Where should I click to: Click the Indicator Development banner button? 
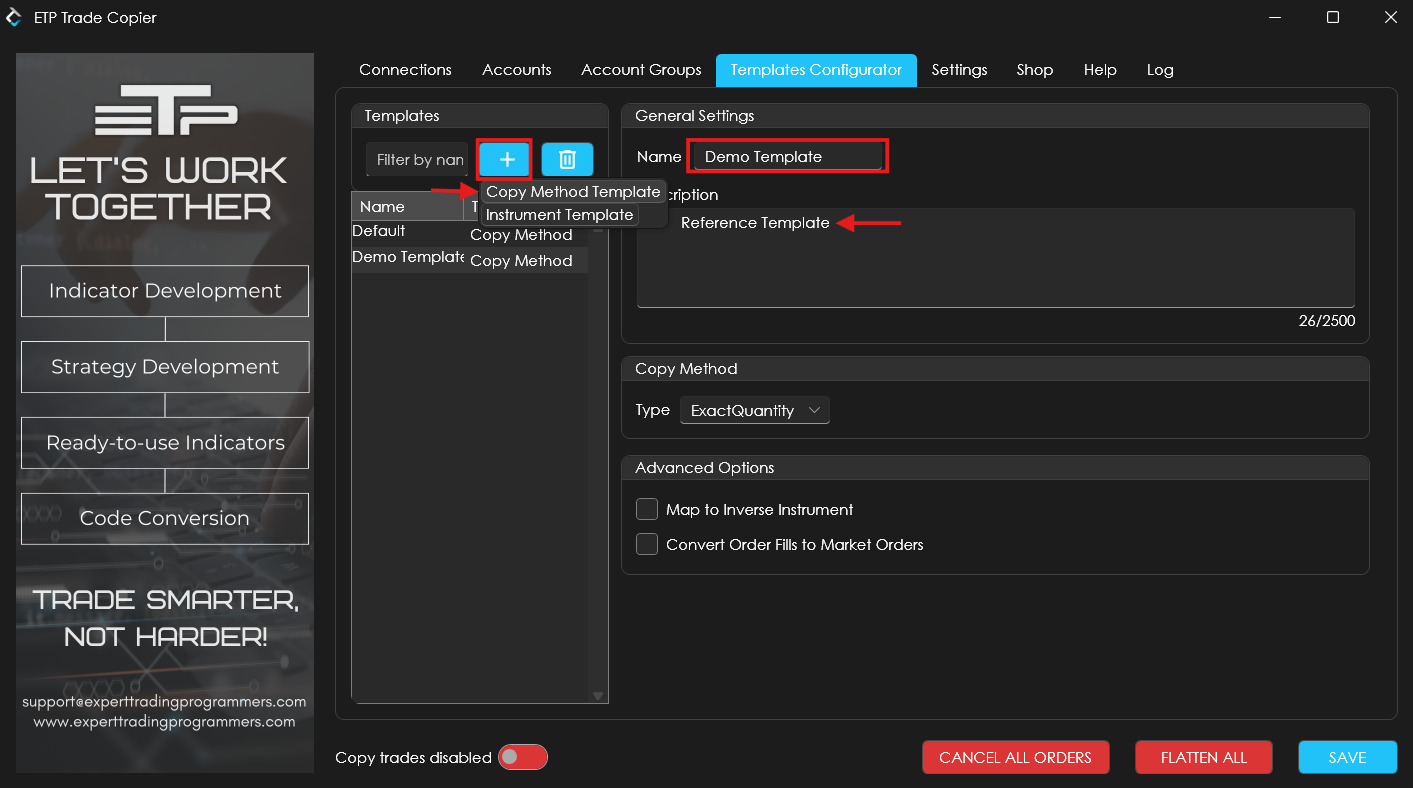165,291
